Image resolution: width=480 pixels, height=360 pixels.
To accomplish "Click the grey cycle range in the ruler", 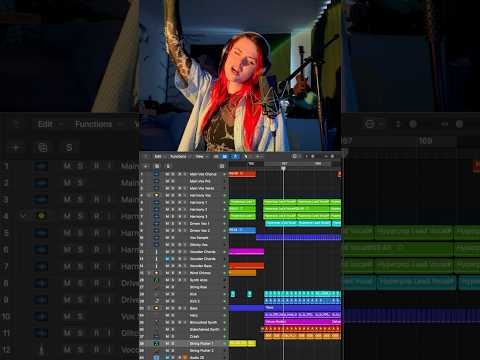I will 298,164.
